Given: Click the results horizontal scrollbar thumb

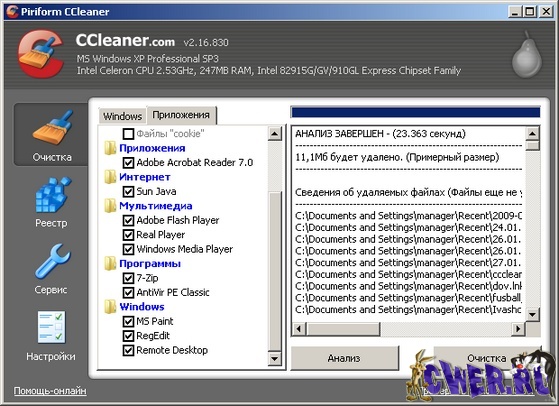Looking at the screenshot, I should click(343, 328).
